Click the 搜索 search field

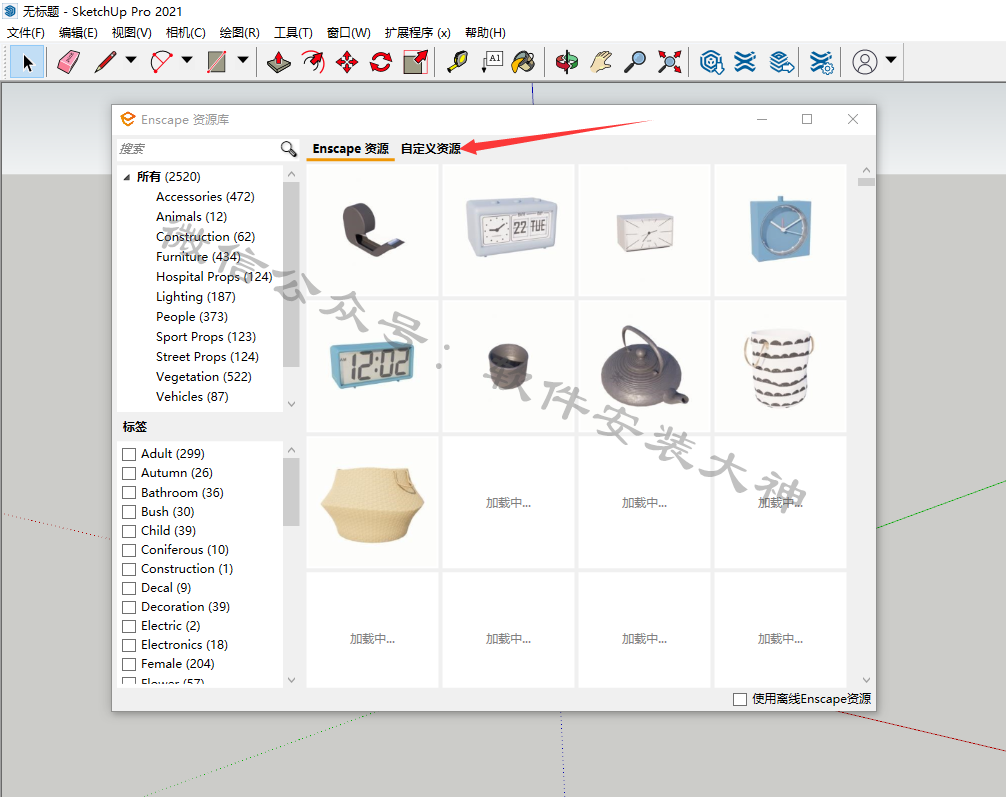pos(198,149)
